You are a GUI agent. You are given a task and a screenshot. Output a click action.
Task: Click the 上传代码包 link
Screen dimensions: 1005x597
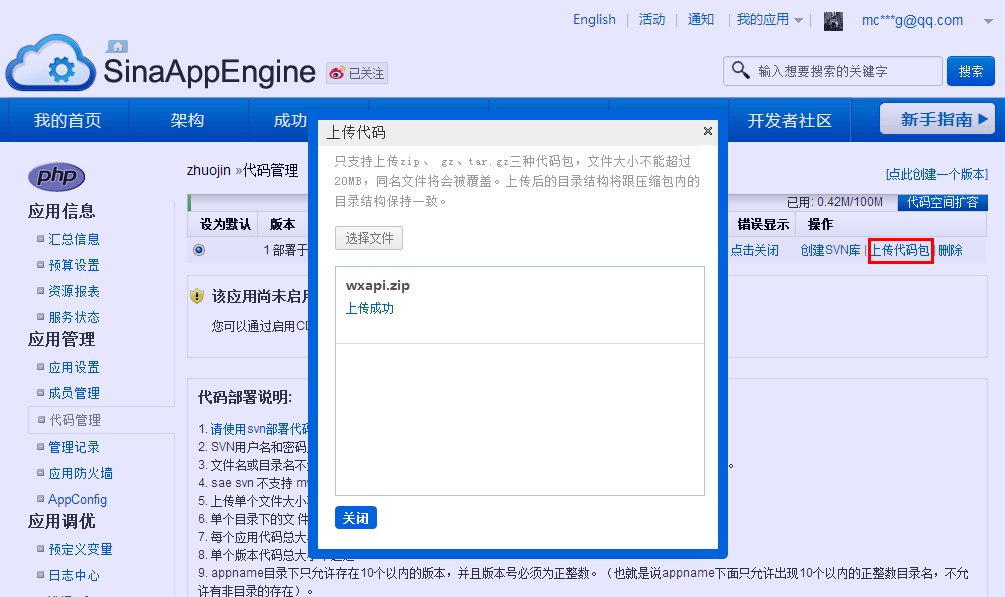pyautogui.click(x=900, y=251)
